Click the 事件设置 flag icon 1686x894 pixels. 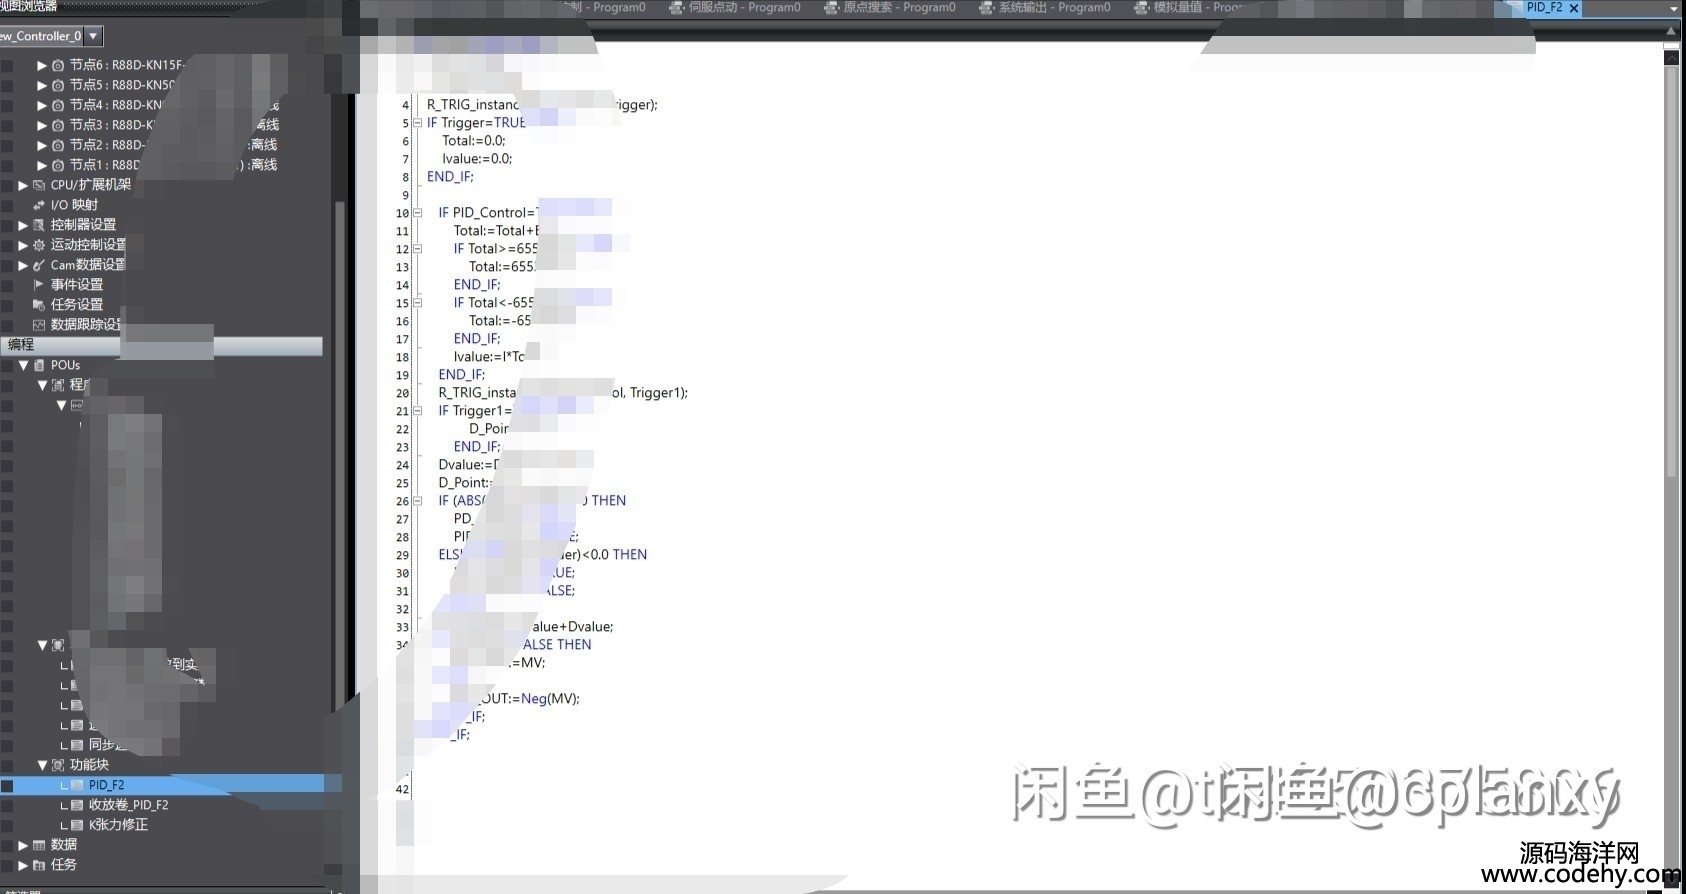pos(39,285)
